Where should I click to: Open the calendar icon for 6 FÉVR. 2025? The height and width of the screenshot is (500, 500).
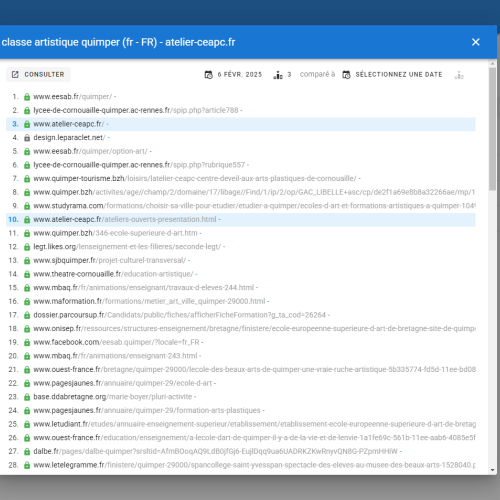(x=209, y=75)
